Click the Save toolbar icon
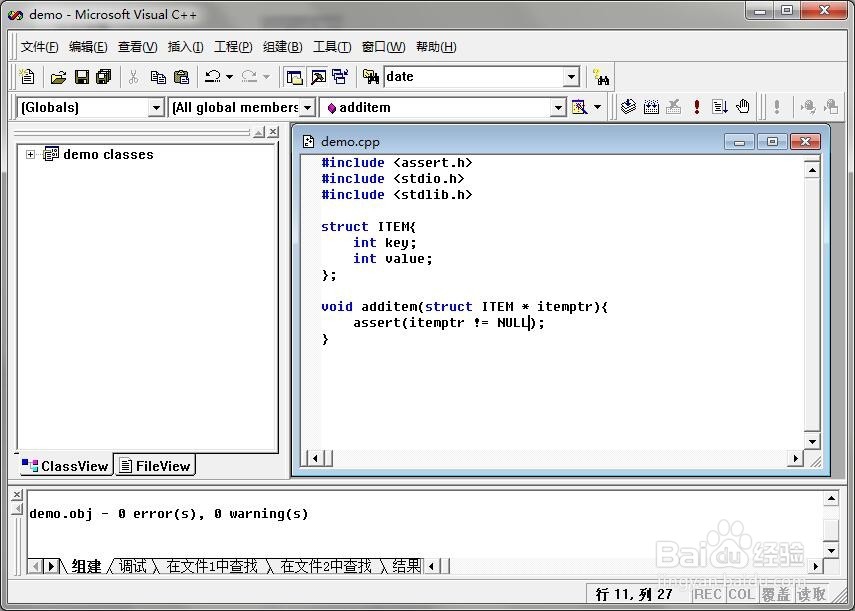The image size is (855, 611). point(82,77)
